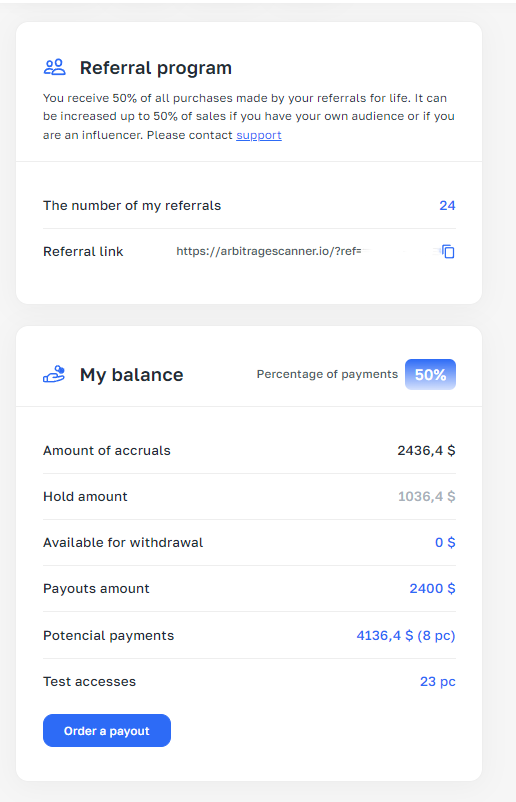Open the support link
The image size is (516, 802).
click(x=259, y=135)
